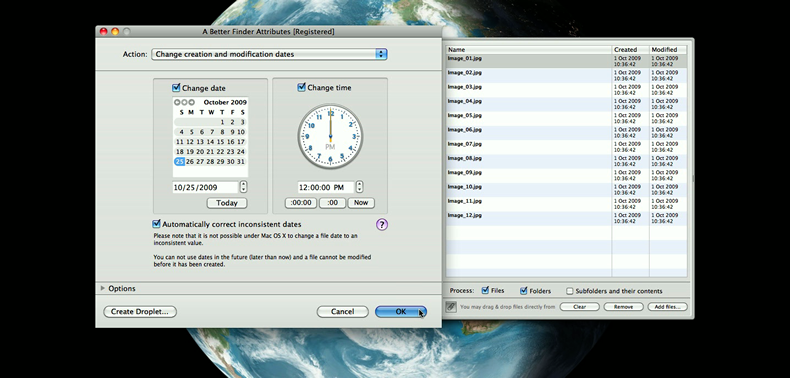Select day 7 in October calendar

pyautogui.click(x=212, y=132)
